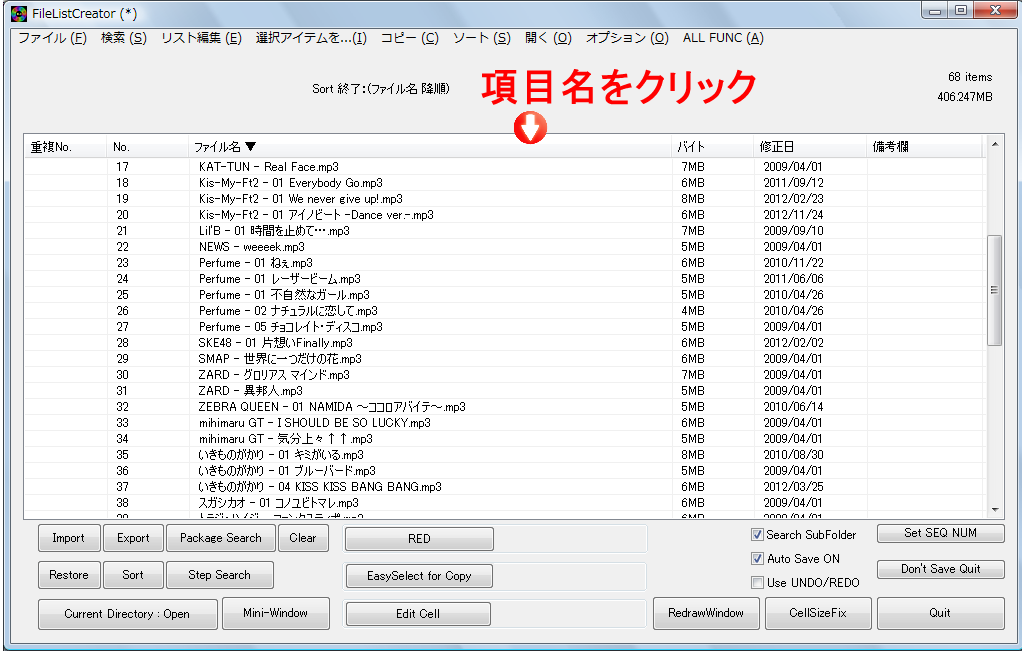Click the RED button

coord(418,538)
